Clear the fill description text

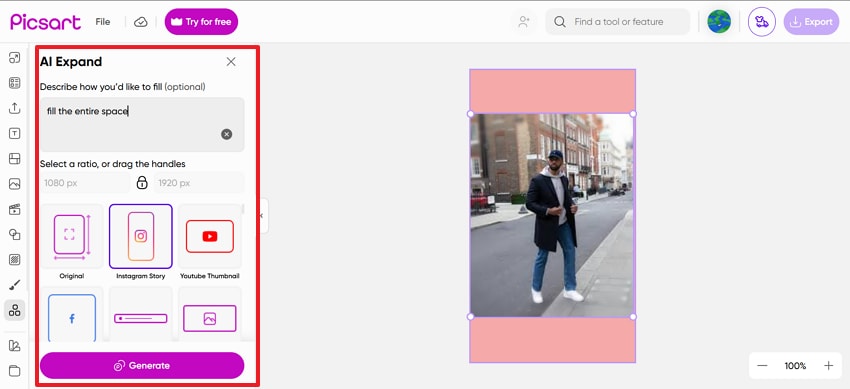pyautogui.click(x=227, y=134)
